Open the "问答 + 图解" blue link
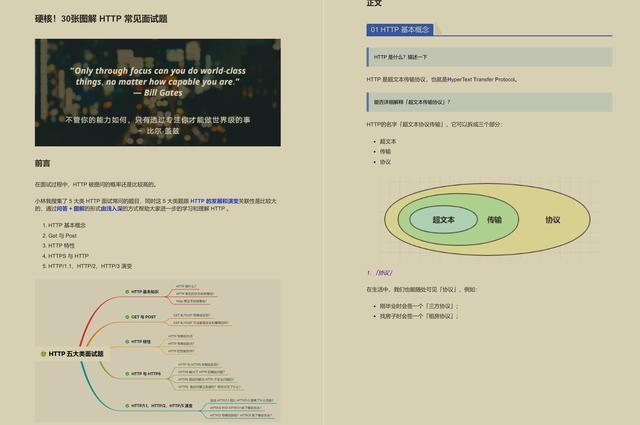The image size is (640, 425). 71,208
